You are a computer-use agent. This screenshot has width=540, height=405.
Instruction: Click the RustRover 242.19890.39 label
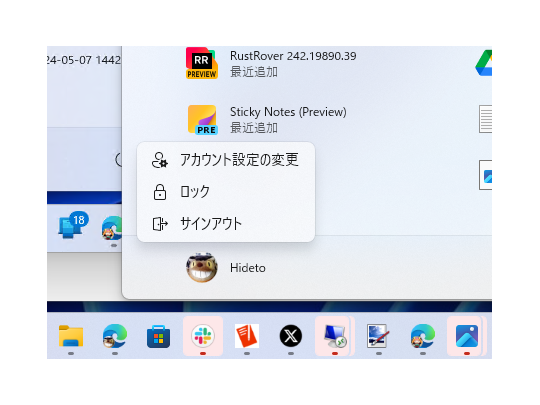[x=293, y=56]
